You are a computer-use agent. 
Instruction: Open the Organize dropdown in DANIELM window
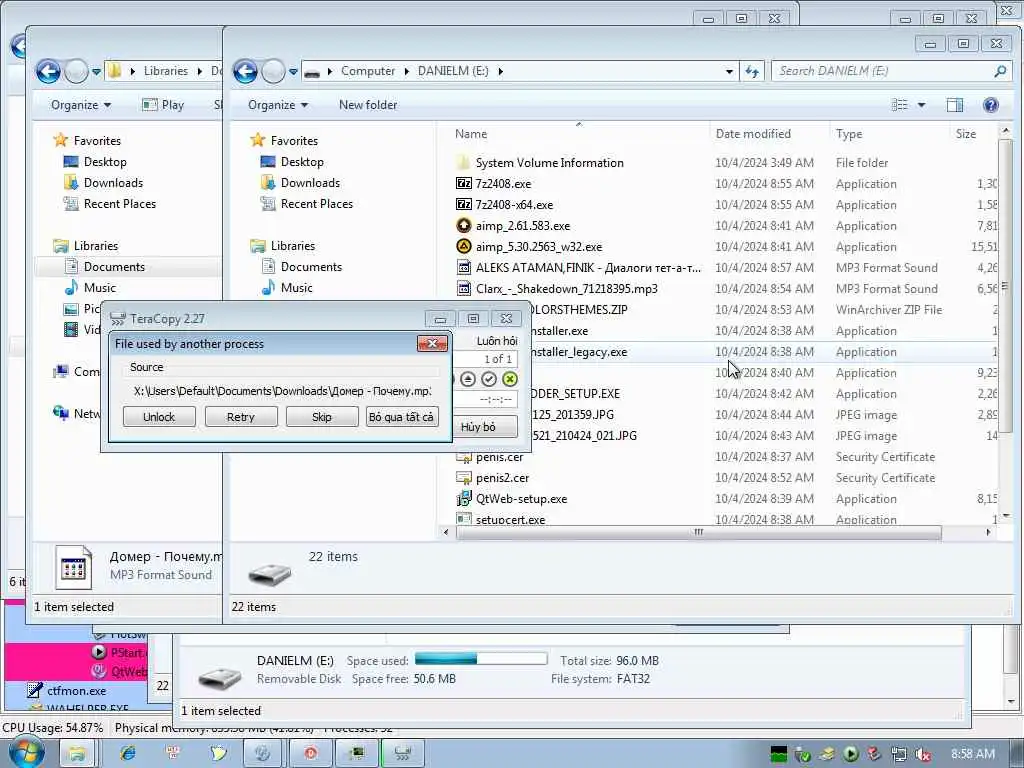[278, 104]
